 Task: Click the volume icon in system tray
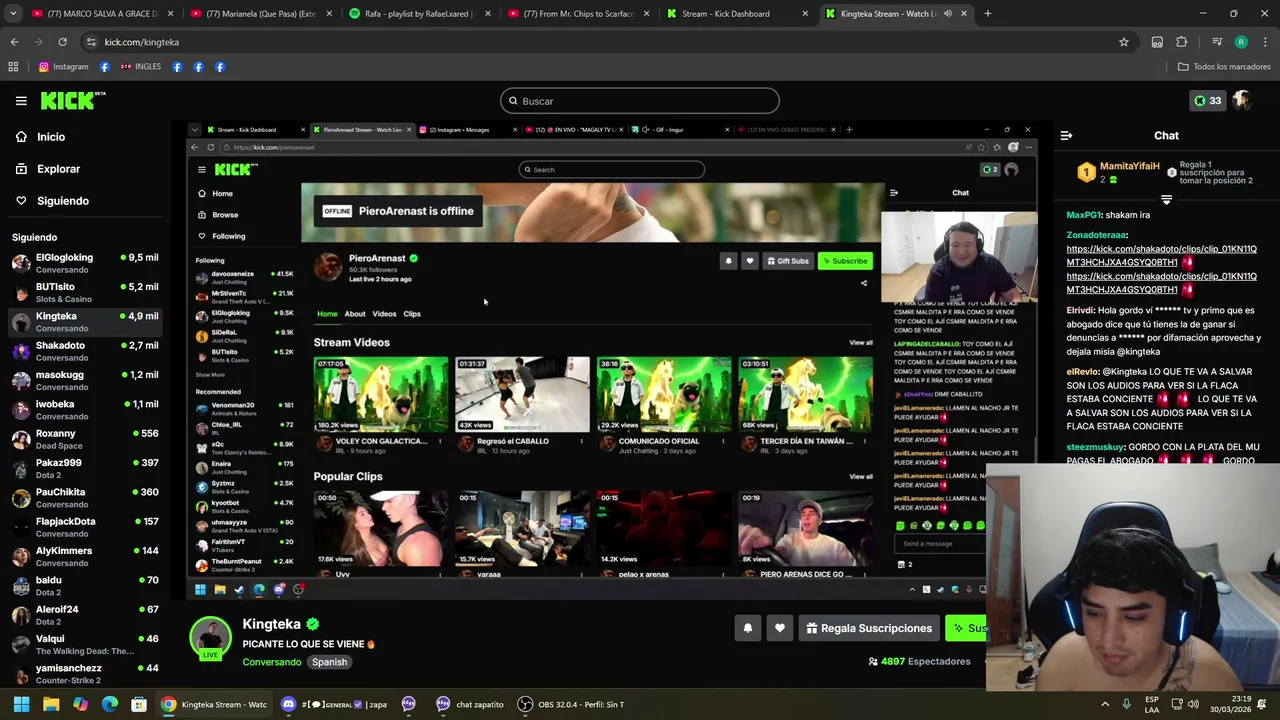(1192, 704)
